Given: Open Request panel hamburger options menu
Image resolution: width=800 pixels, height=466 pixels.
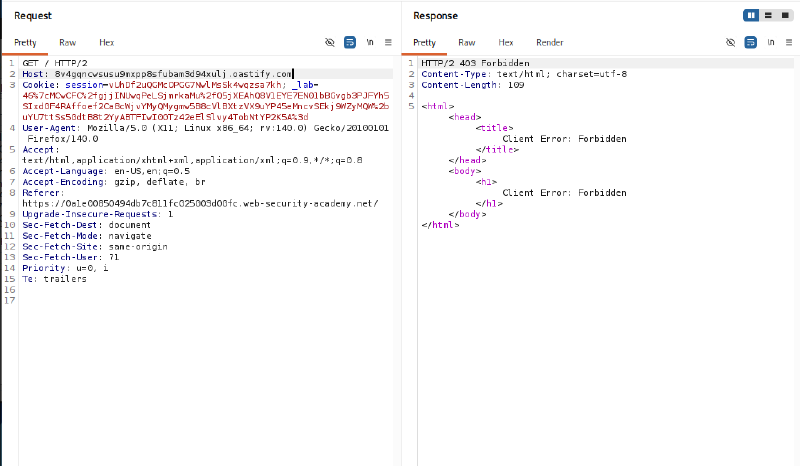Looking at the screenshot, I should (x=388, y=42).
